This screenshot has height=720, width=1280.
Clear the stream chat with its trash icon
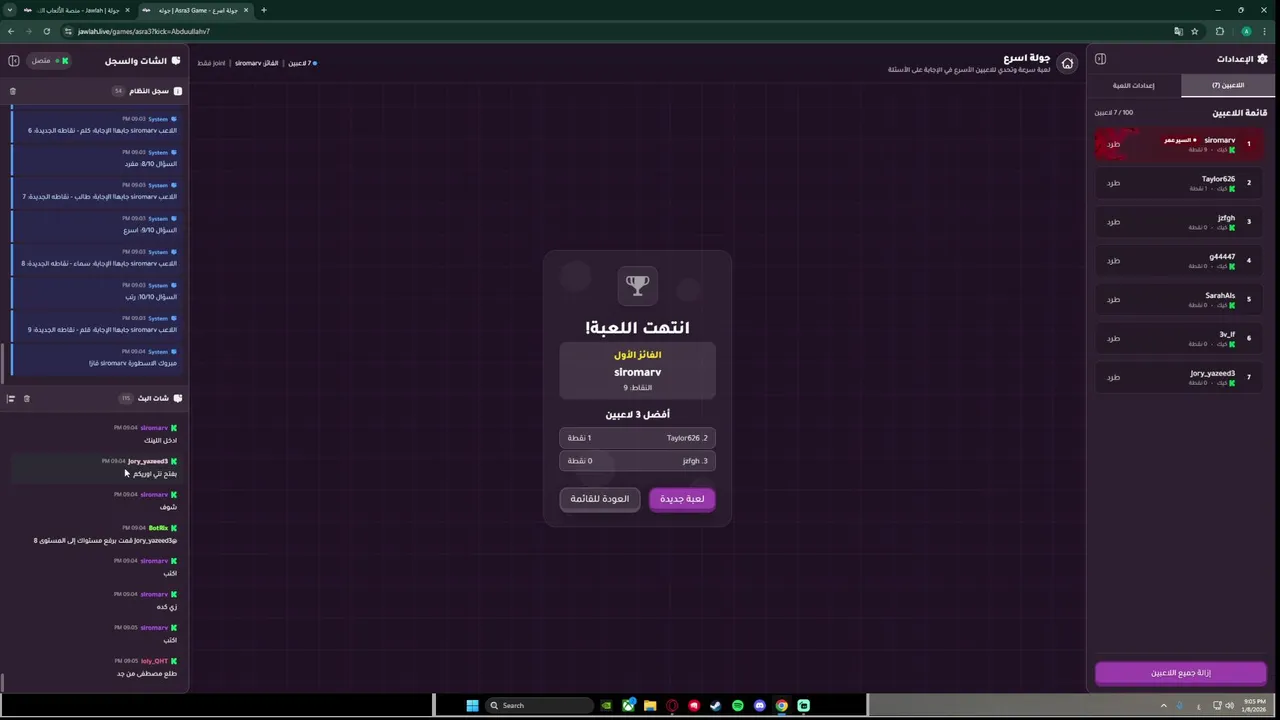tap(27, 398)
